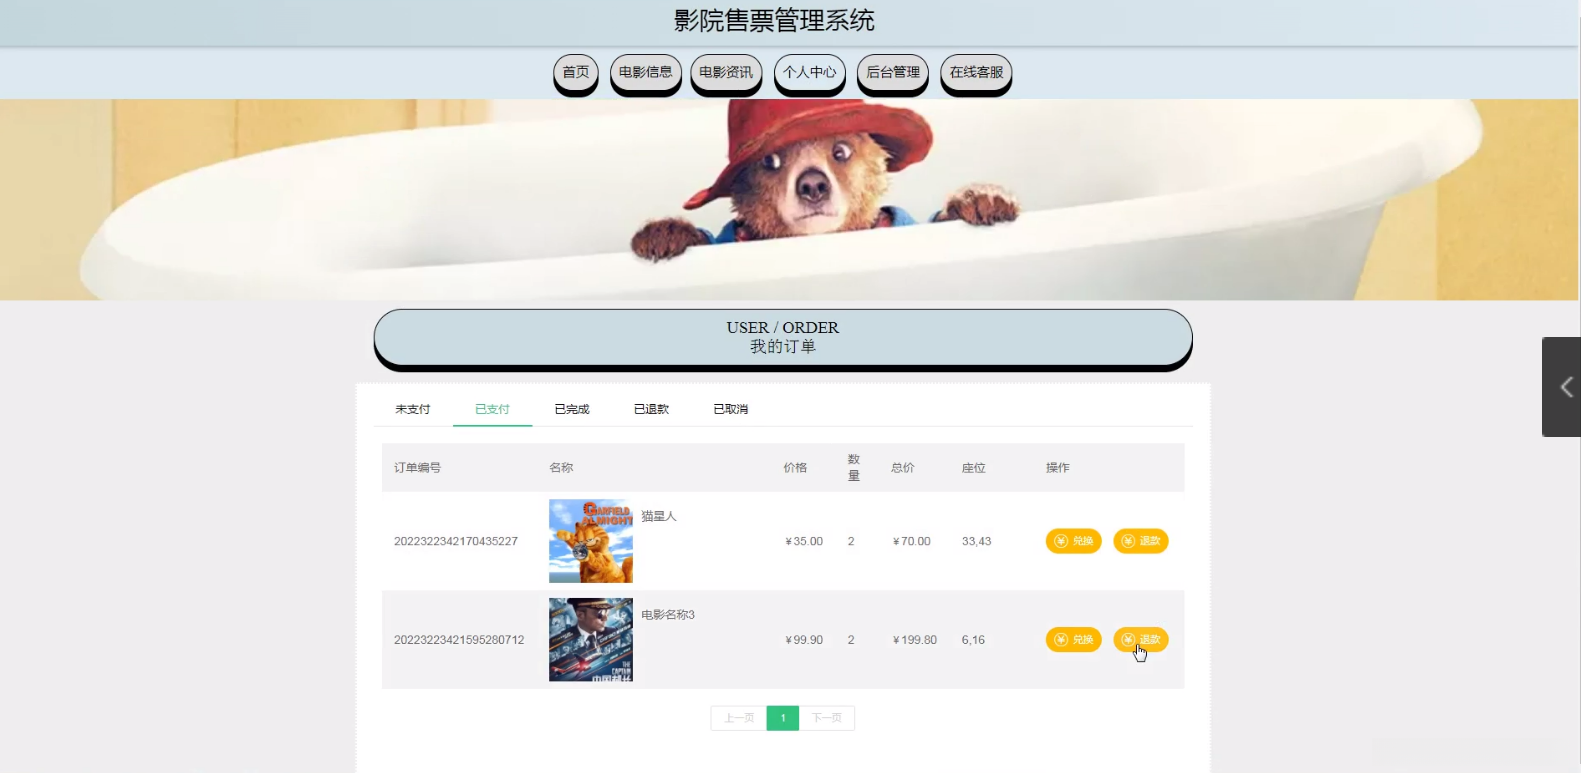Viewport: 1581px width, 773px height.
Task: Go to next page with 下一页
Action: 827,718
